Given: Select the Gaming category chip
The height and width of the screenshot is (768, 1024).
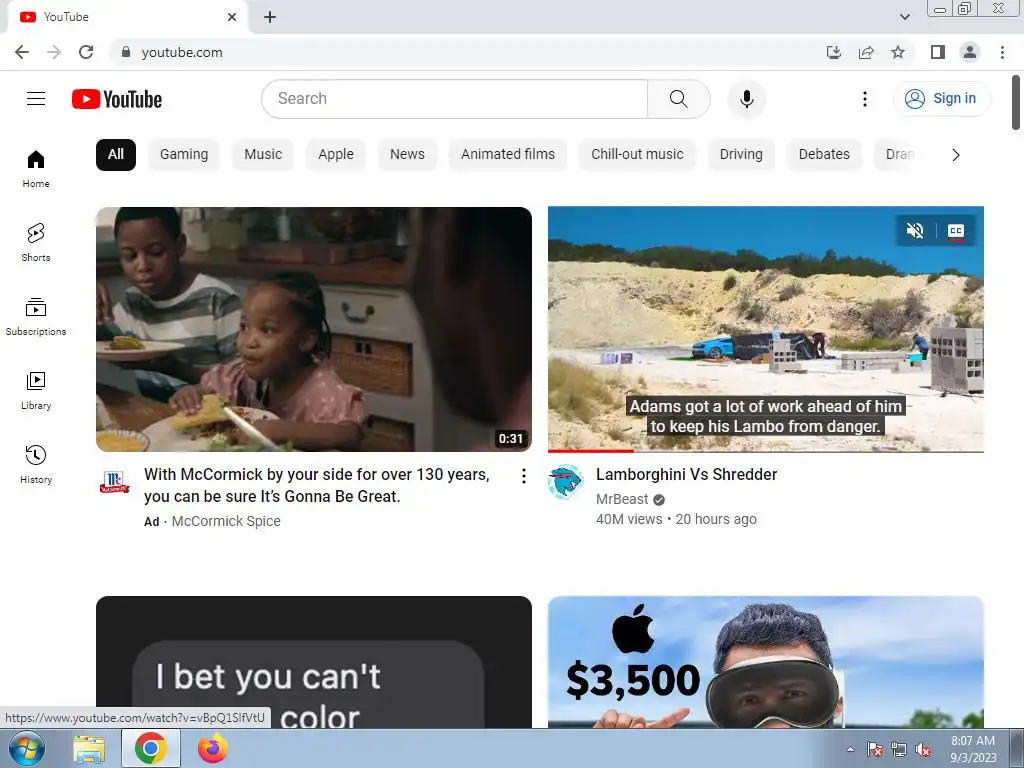Looking at the screenshot, I should (x=184, y=155).
